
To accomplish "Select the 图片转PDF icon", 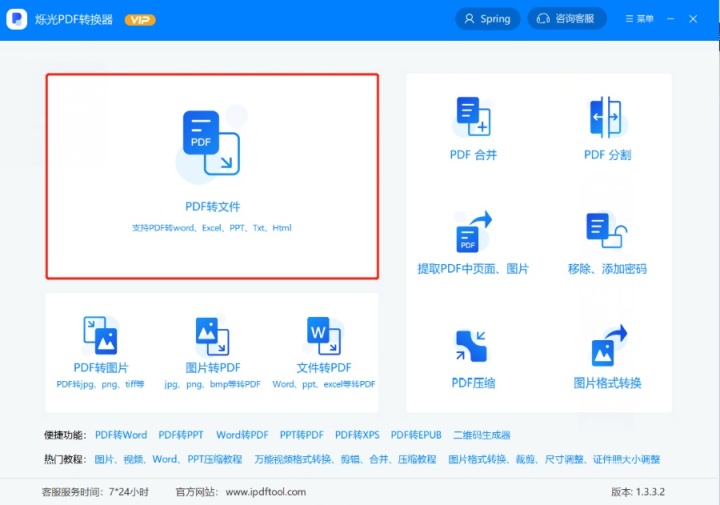I will (212, 336).
